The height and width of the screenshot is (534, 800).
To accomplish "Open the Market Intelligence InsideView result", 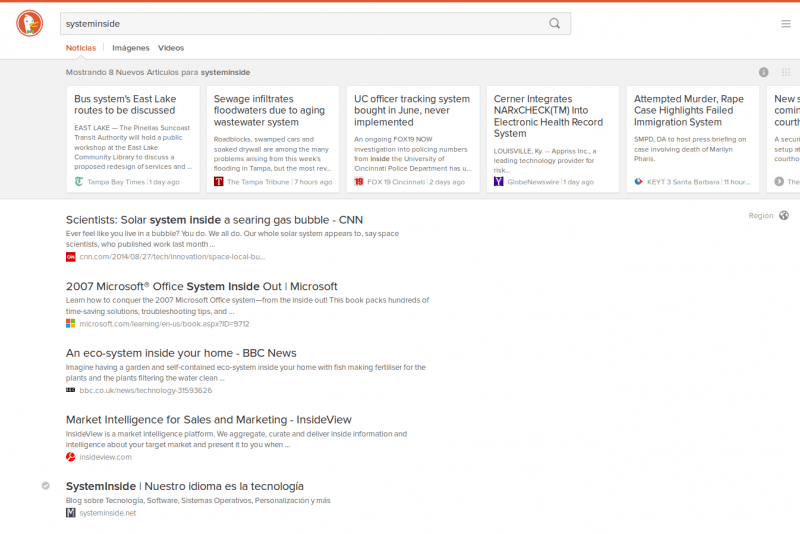I will click(x=209, y=420).
